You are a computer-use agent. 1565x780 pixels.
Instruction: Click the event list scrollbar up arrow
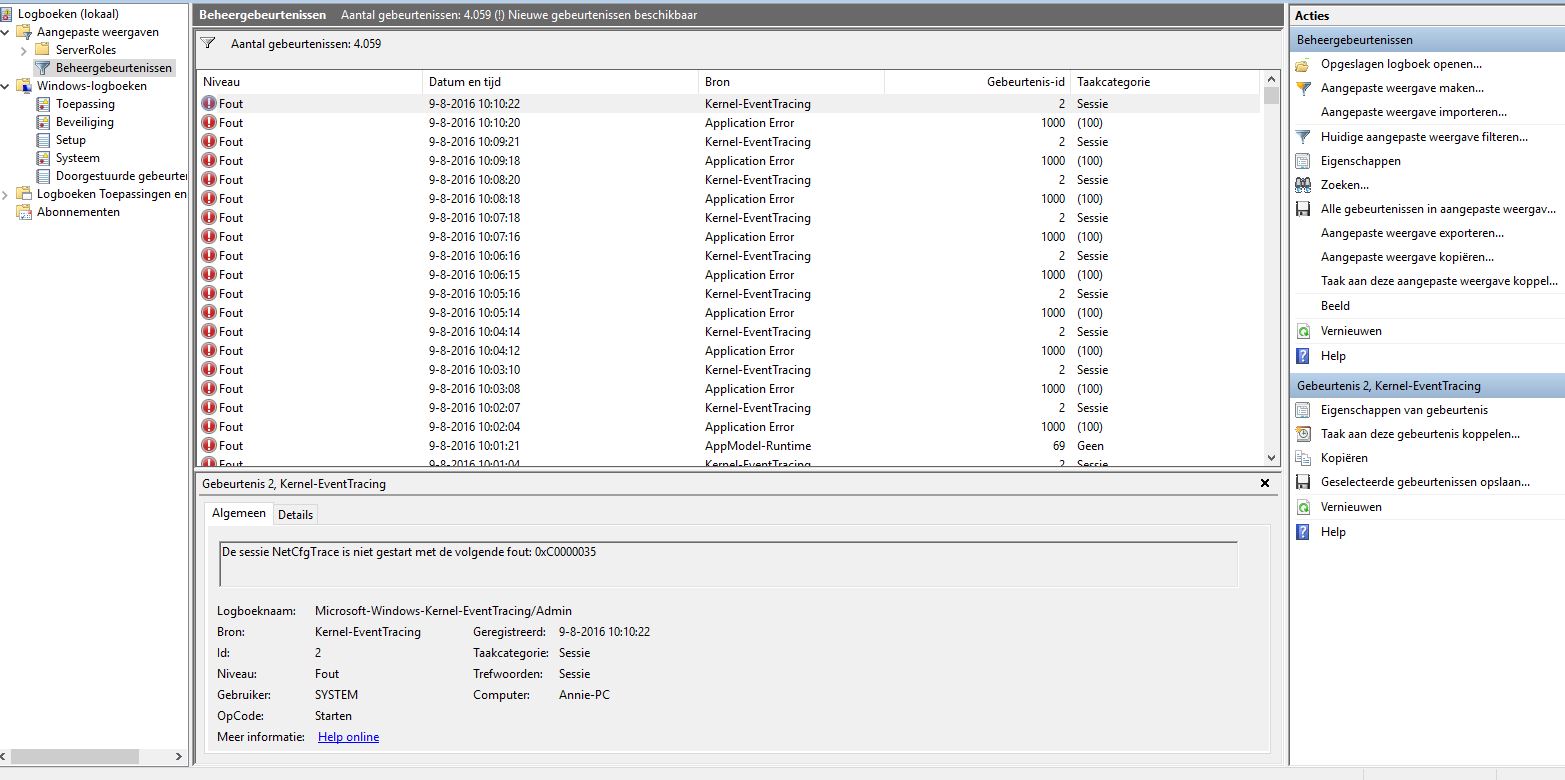point(1272,79)
